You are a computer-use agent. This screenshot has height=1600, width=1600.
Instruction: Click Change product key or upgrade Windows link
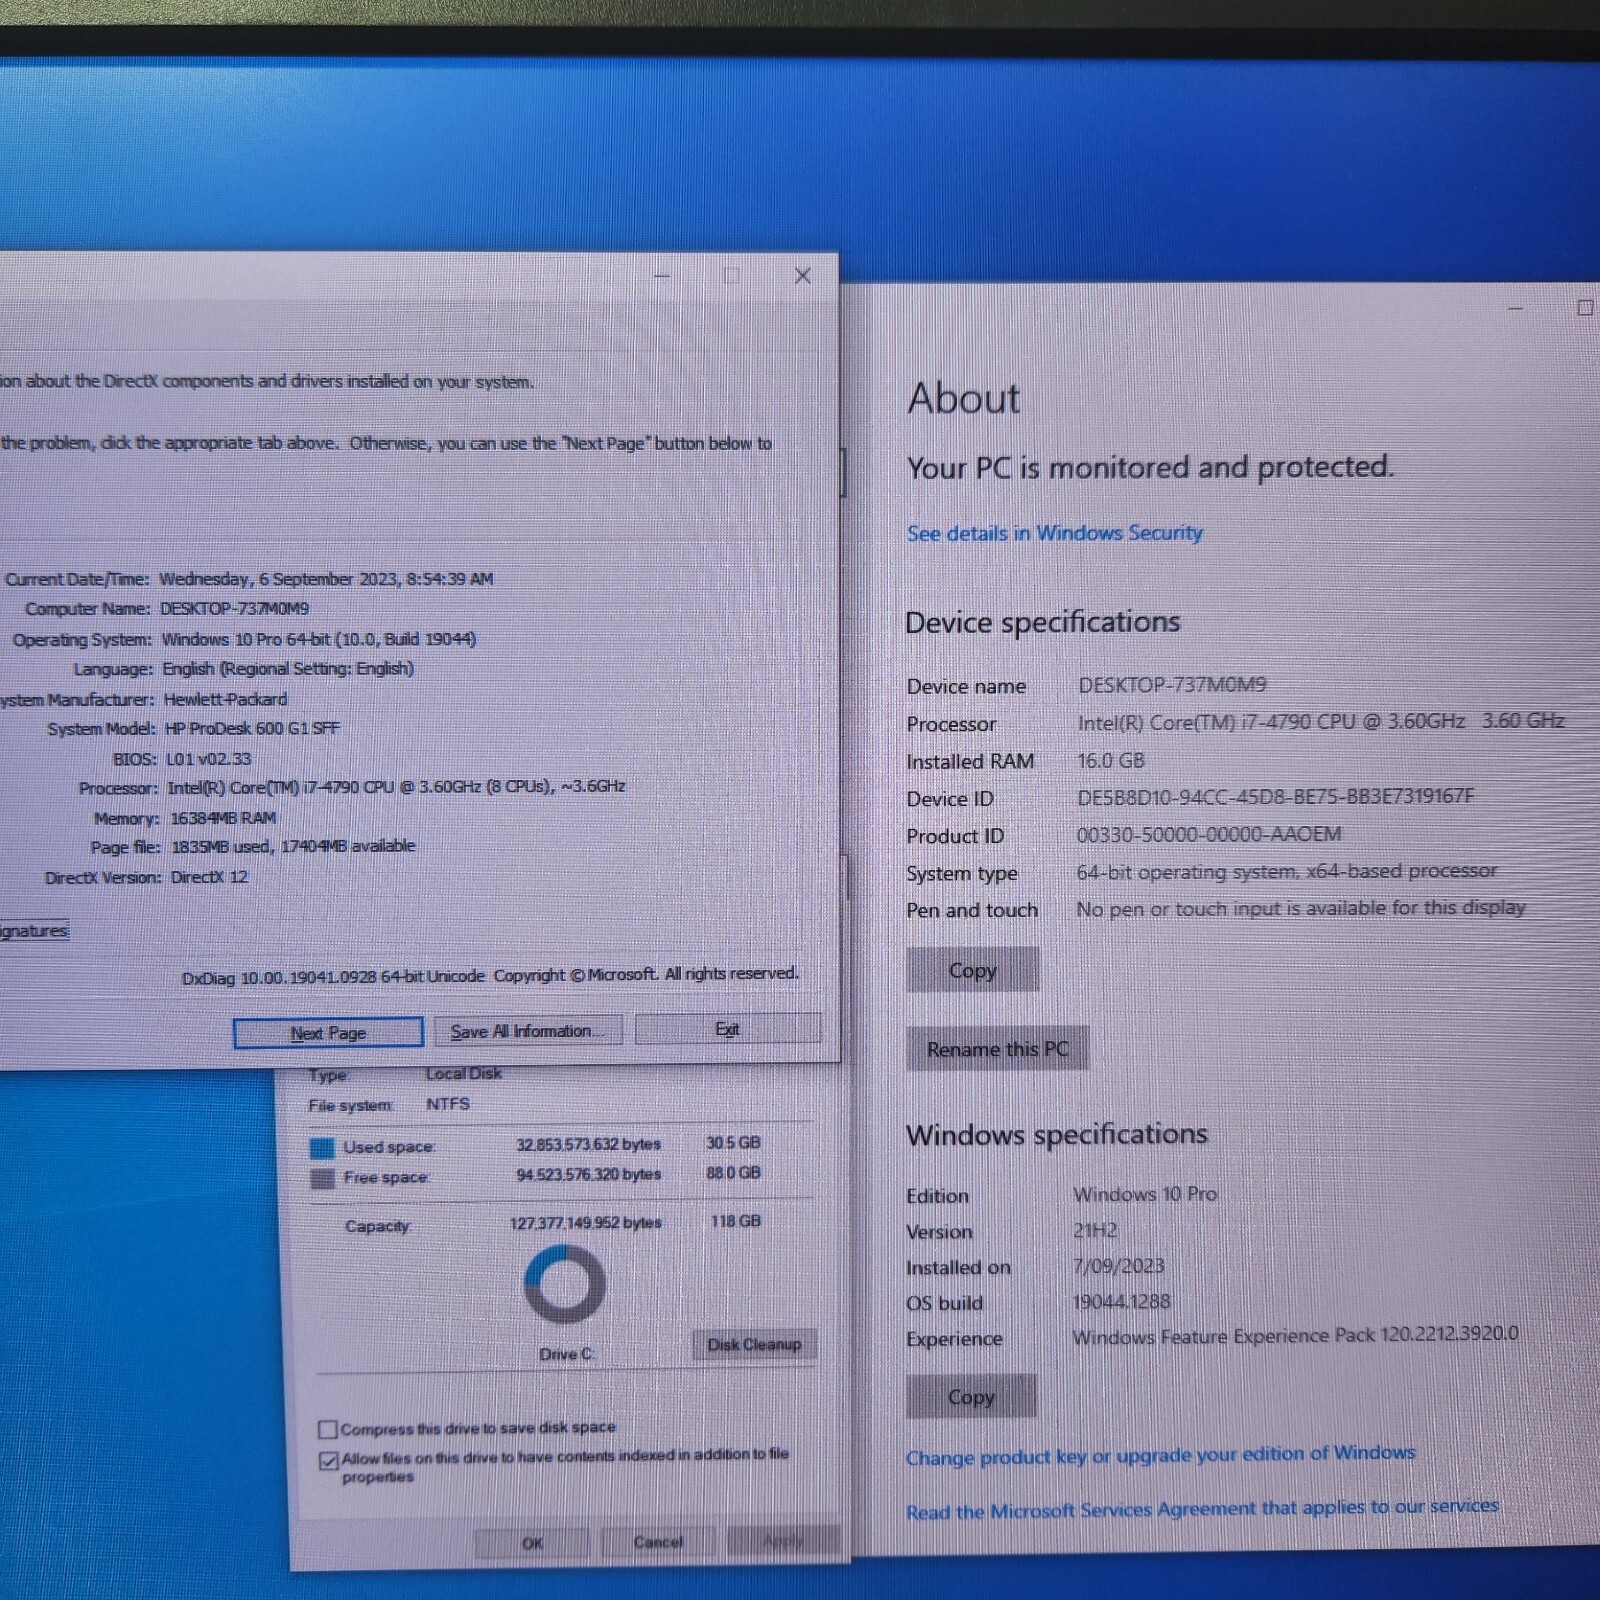click(1160, 1457)
